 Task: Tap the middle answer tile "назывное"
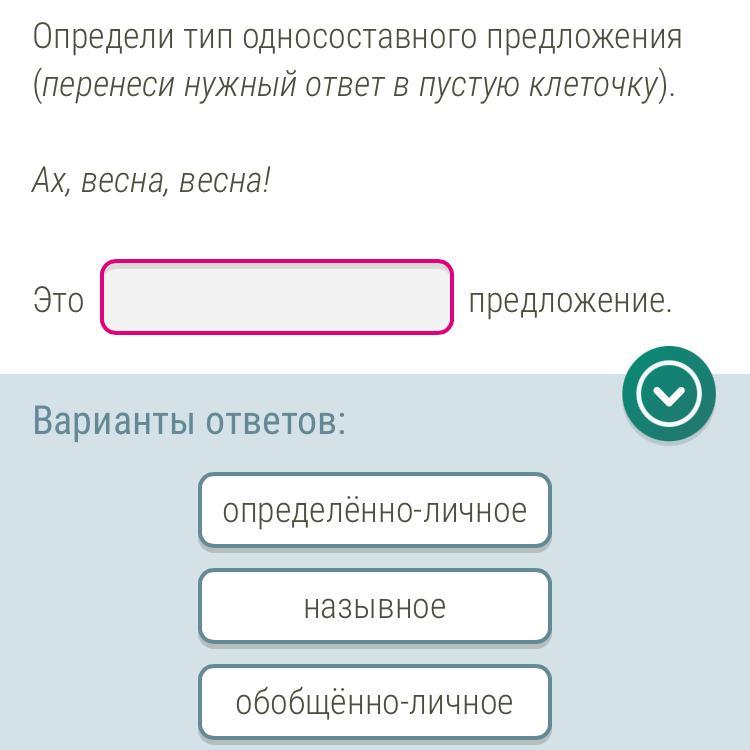click(x=374, y=606)
